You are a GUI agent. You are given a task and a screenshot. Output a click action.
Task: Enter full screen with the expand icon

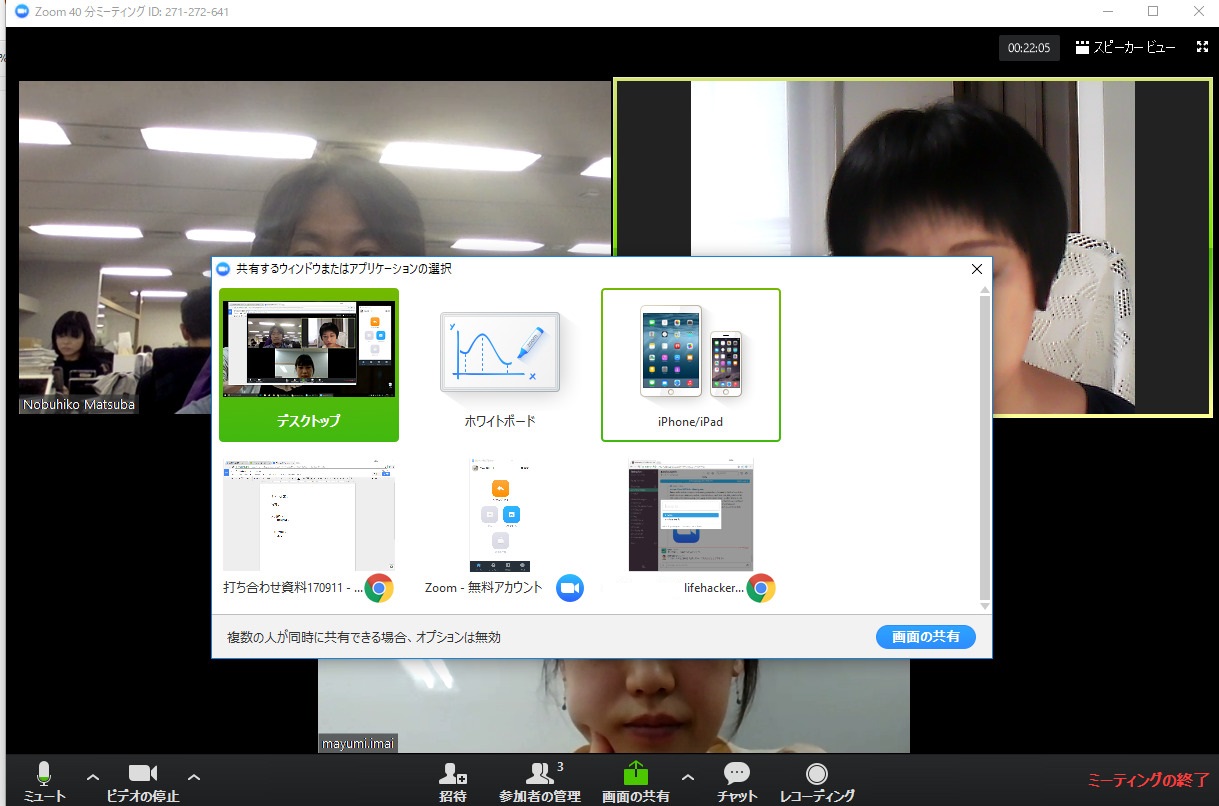click(x=1202, y=47)
